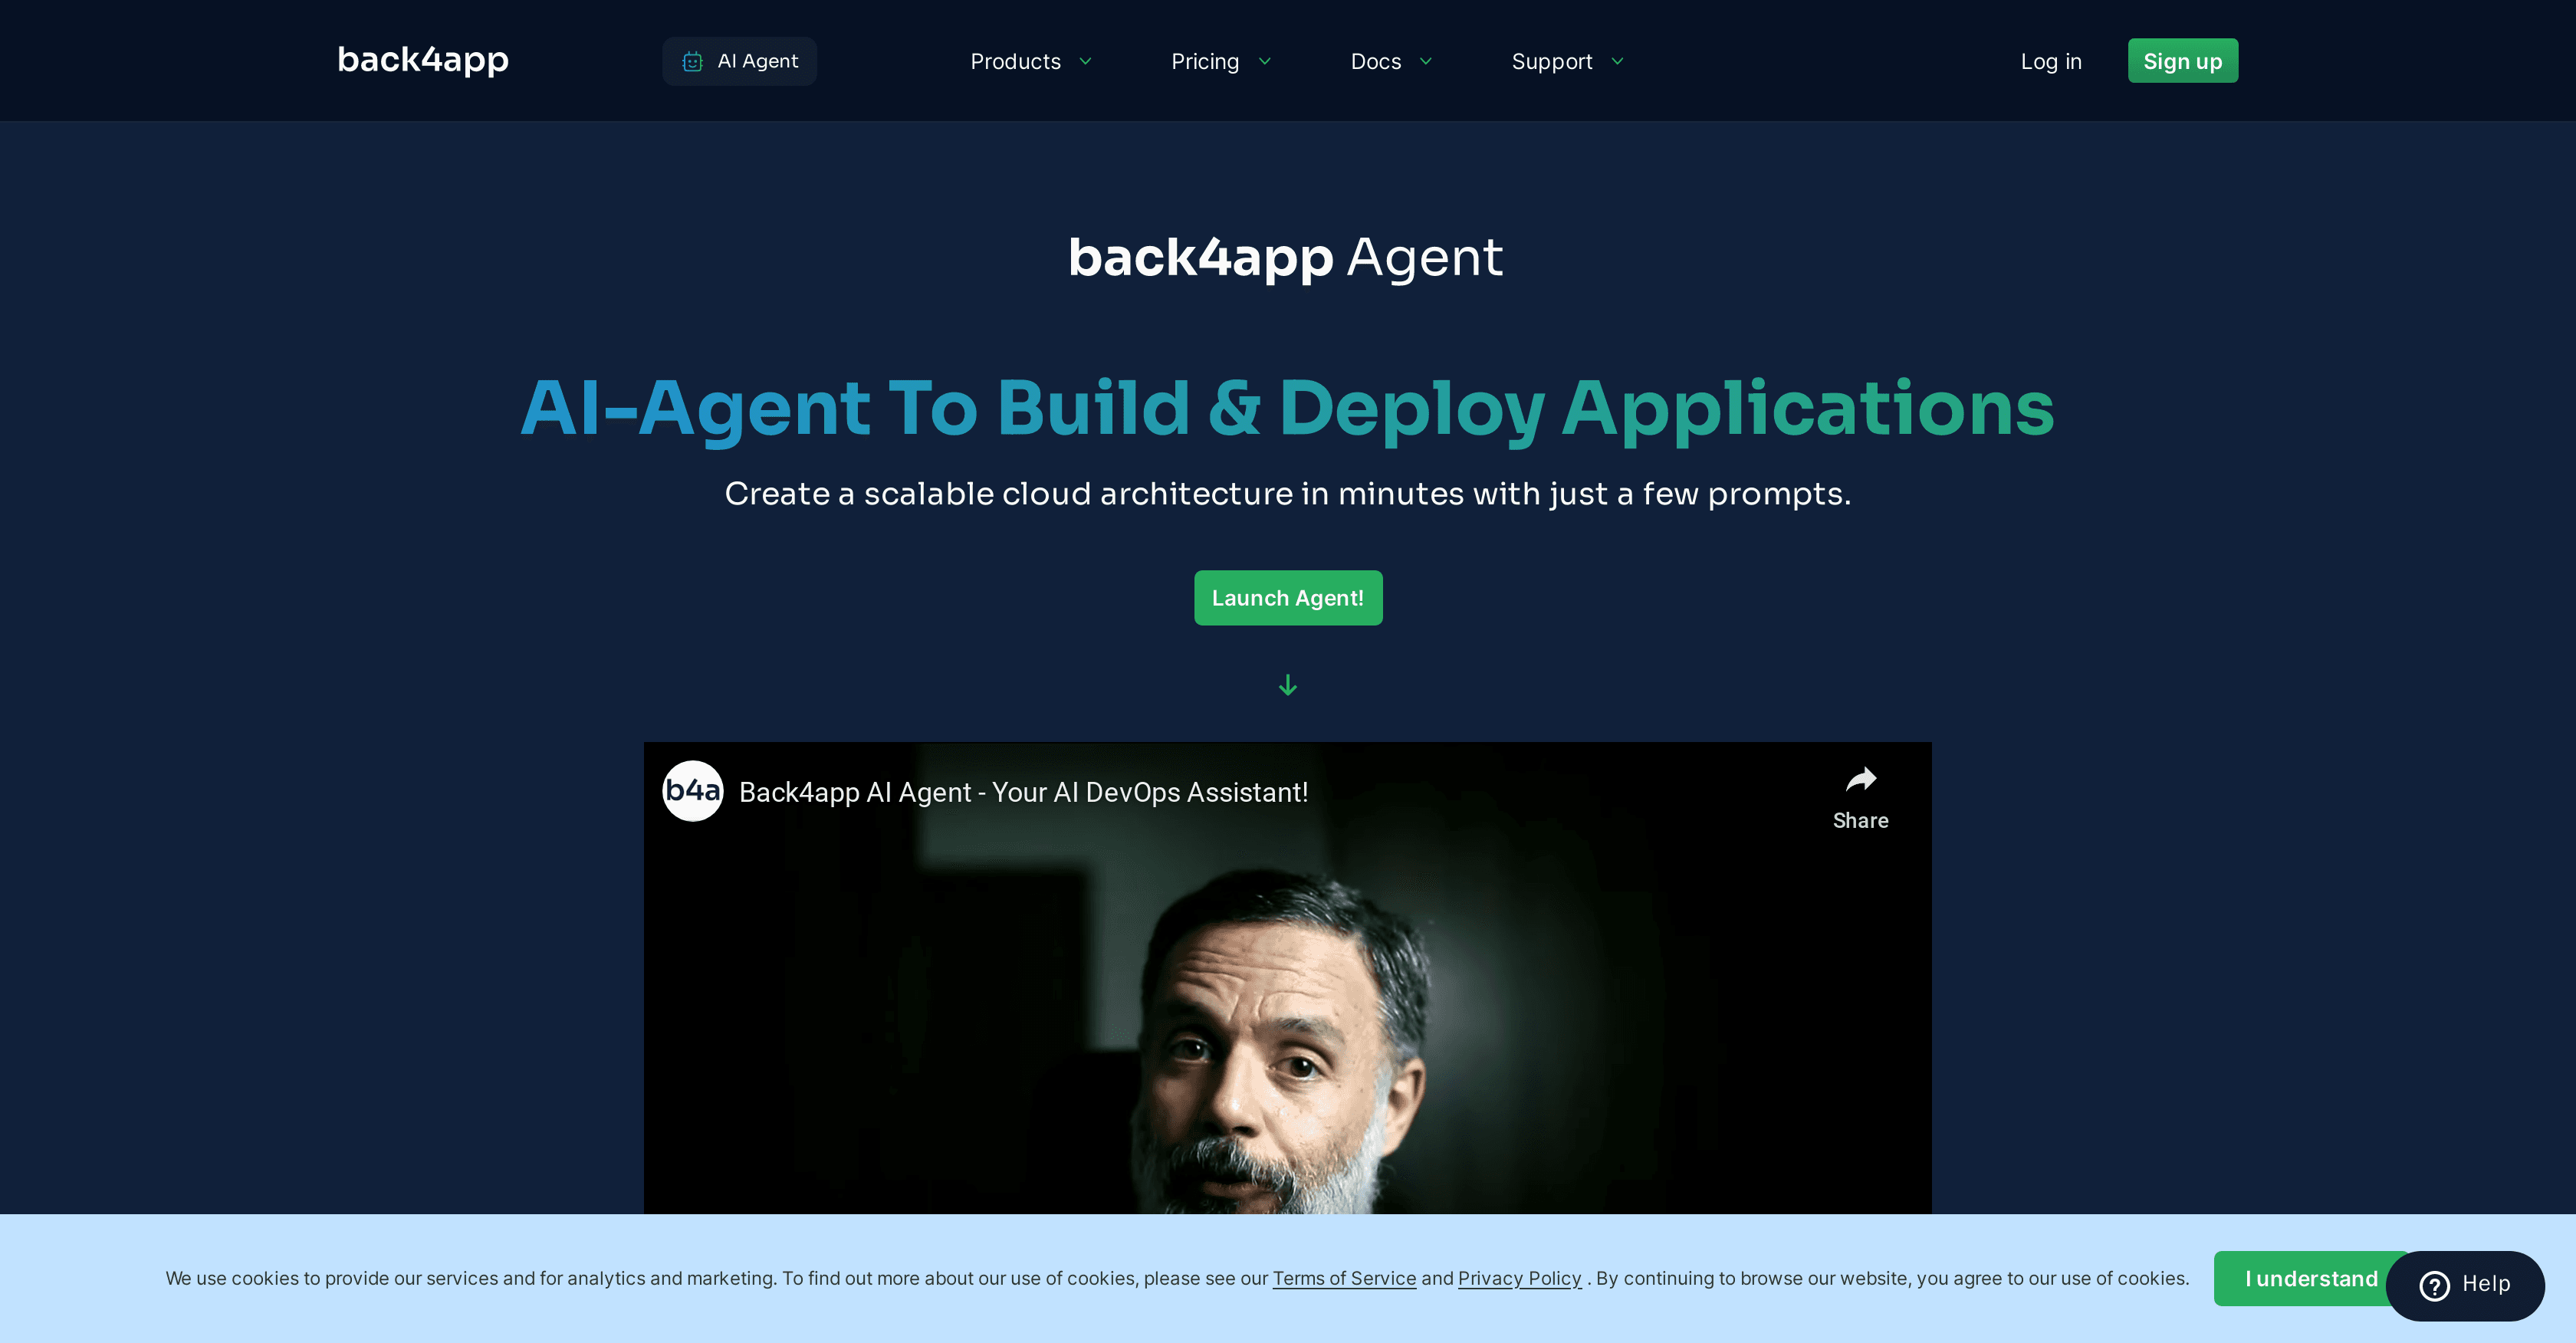2576x1343 pixels.
Task: Click the green down arrow below Launch Agent
Action: pos(1288,685)
